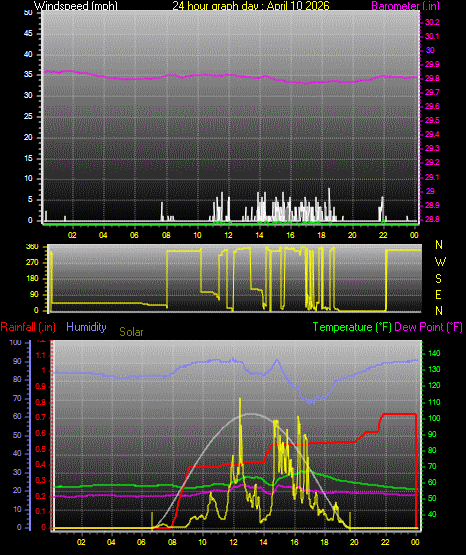Click the 30.2 barometer scale value
The width and height of the screenshot is (466, 555).
(x=432, y=22)
